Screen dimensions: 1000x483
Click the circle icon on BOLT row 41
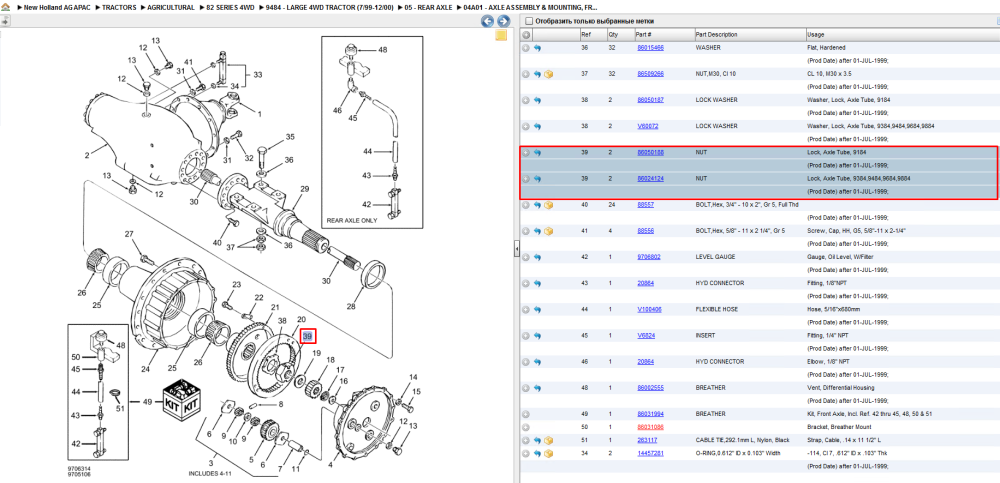[x=526, y=231]
